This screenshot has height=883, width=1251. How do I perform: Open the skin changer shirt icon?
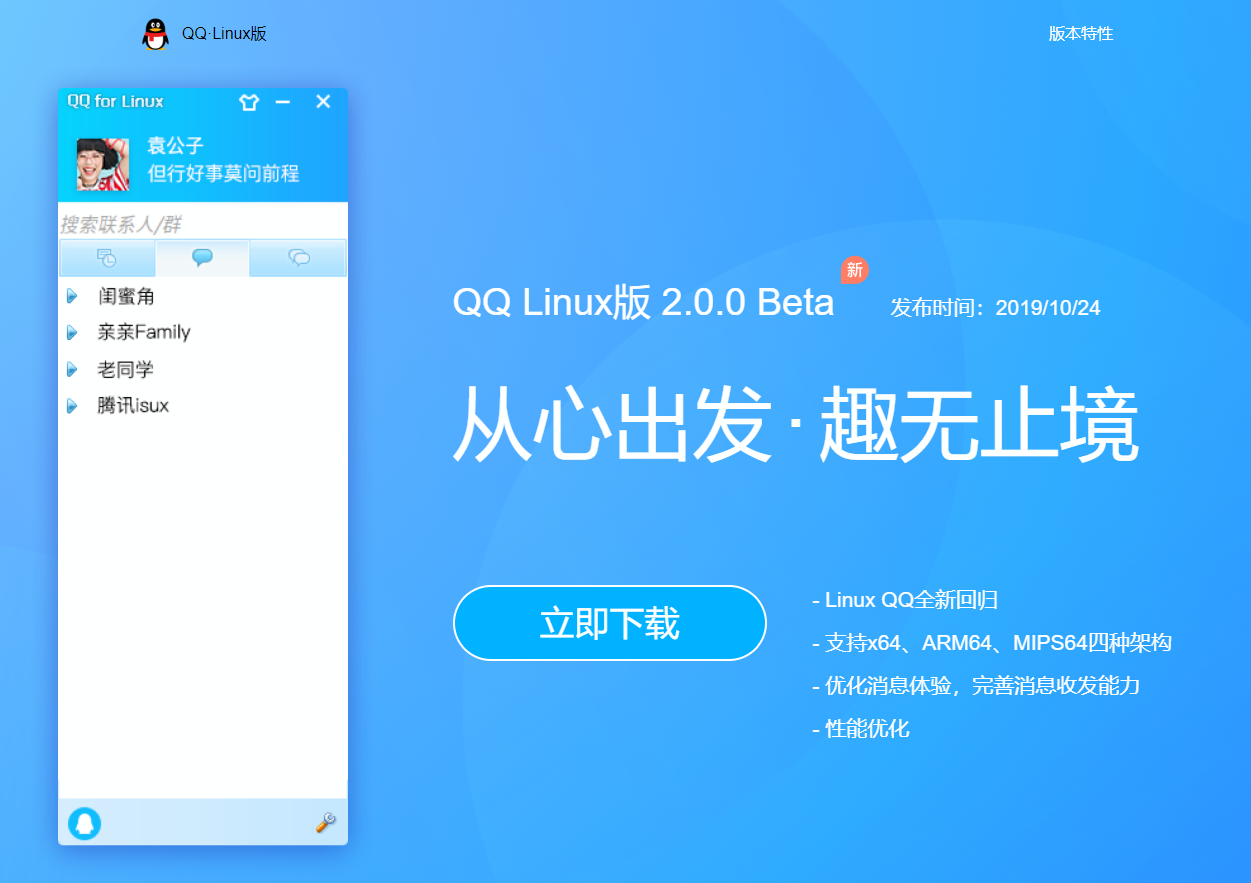tap(249, 102)
